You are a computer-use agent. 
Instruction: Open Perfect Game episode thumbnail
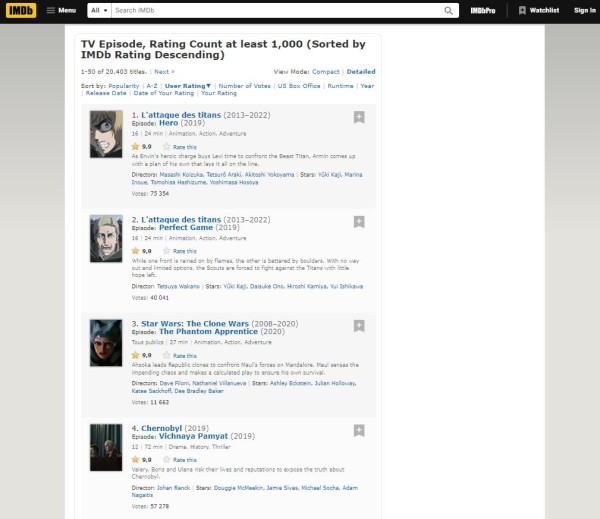[106, 238]
